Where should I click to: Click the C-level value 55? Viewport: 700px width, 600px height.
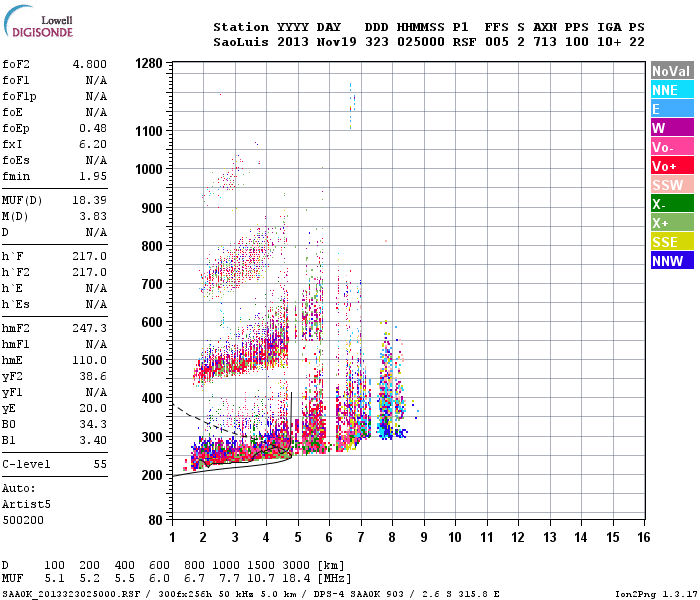point(100,464)
